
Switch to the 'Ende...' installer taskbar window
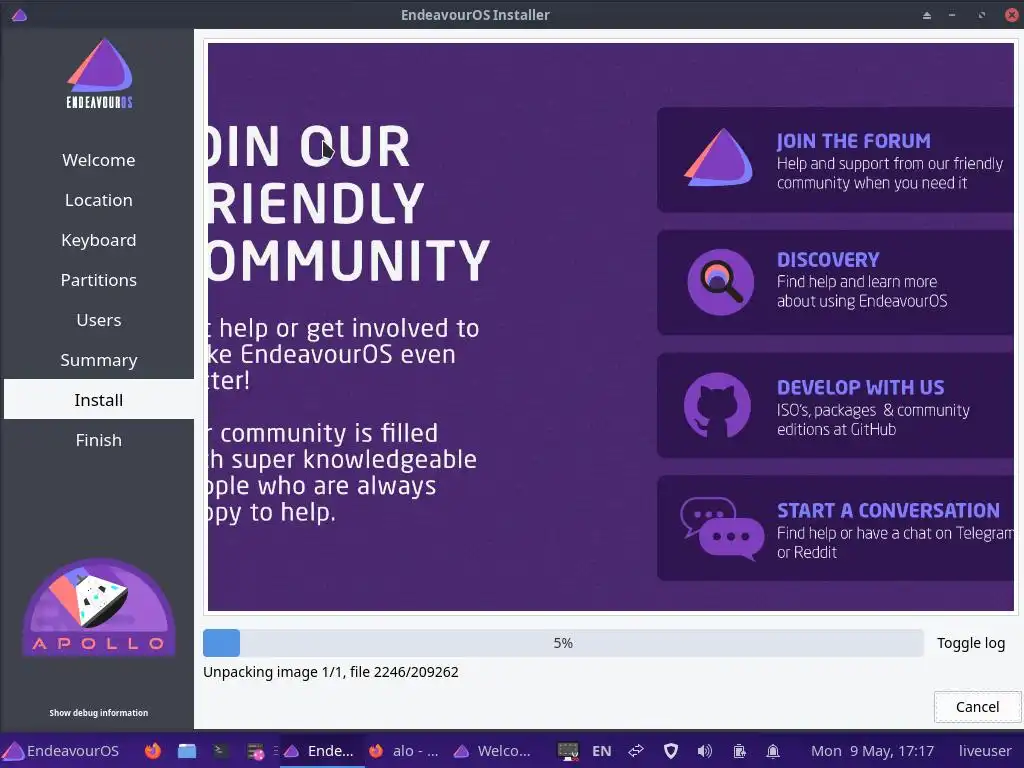click(321, 751)
